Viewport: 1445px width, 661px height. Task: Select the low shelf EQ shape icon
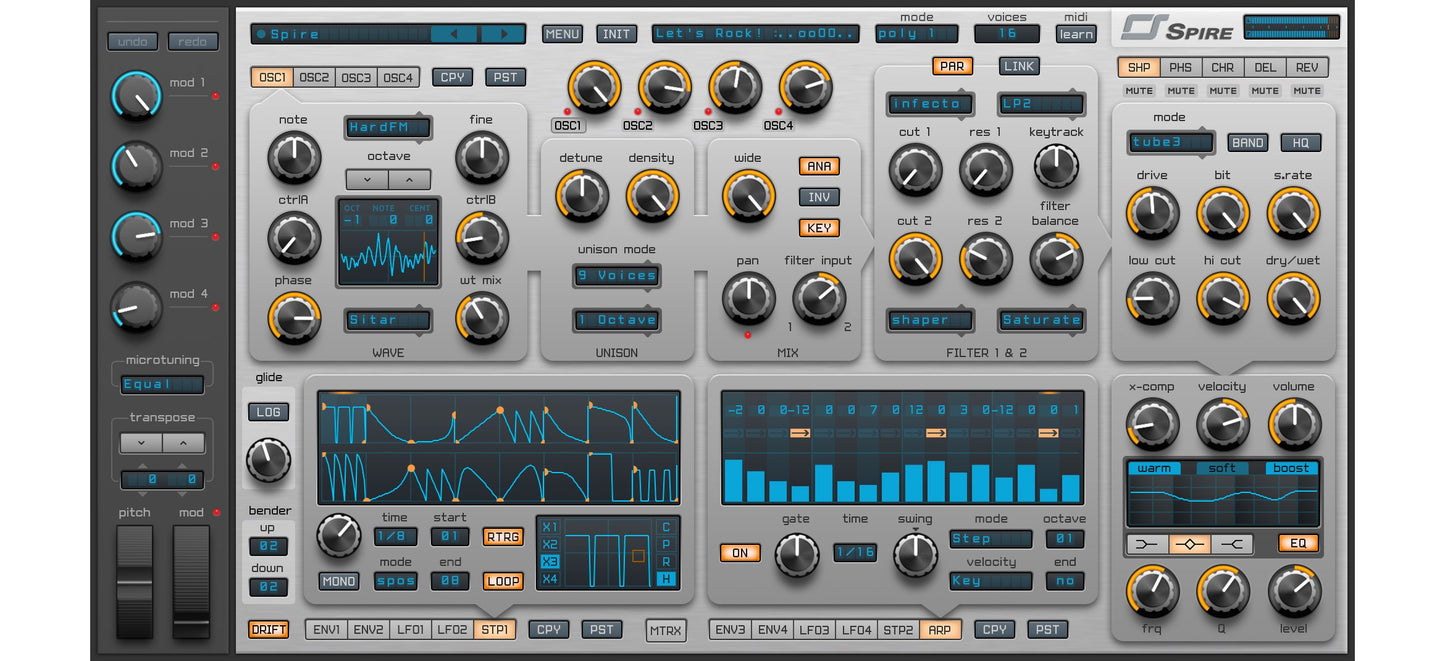coord(1148,544)
